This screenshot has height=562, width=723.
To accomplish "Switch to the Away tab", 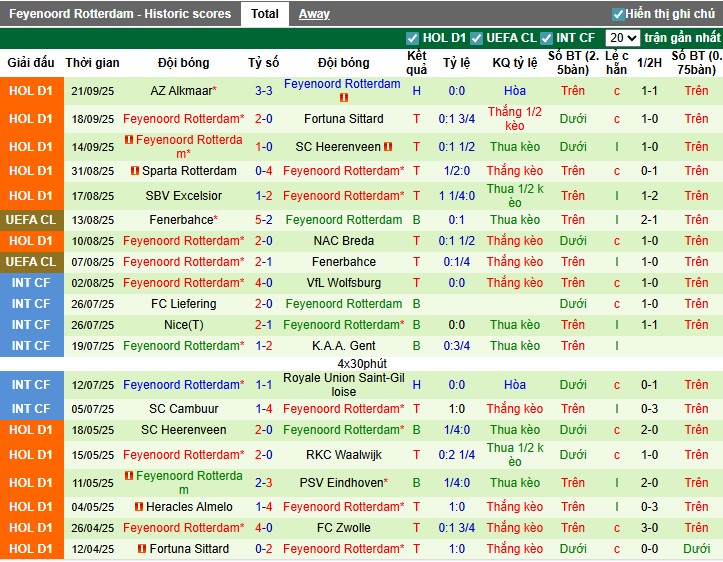I will 314,14.
